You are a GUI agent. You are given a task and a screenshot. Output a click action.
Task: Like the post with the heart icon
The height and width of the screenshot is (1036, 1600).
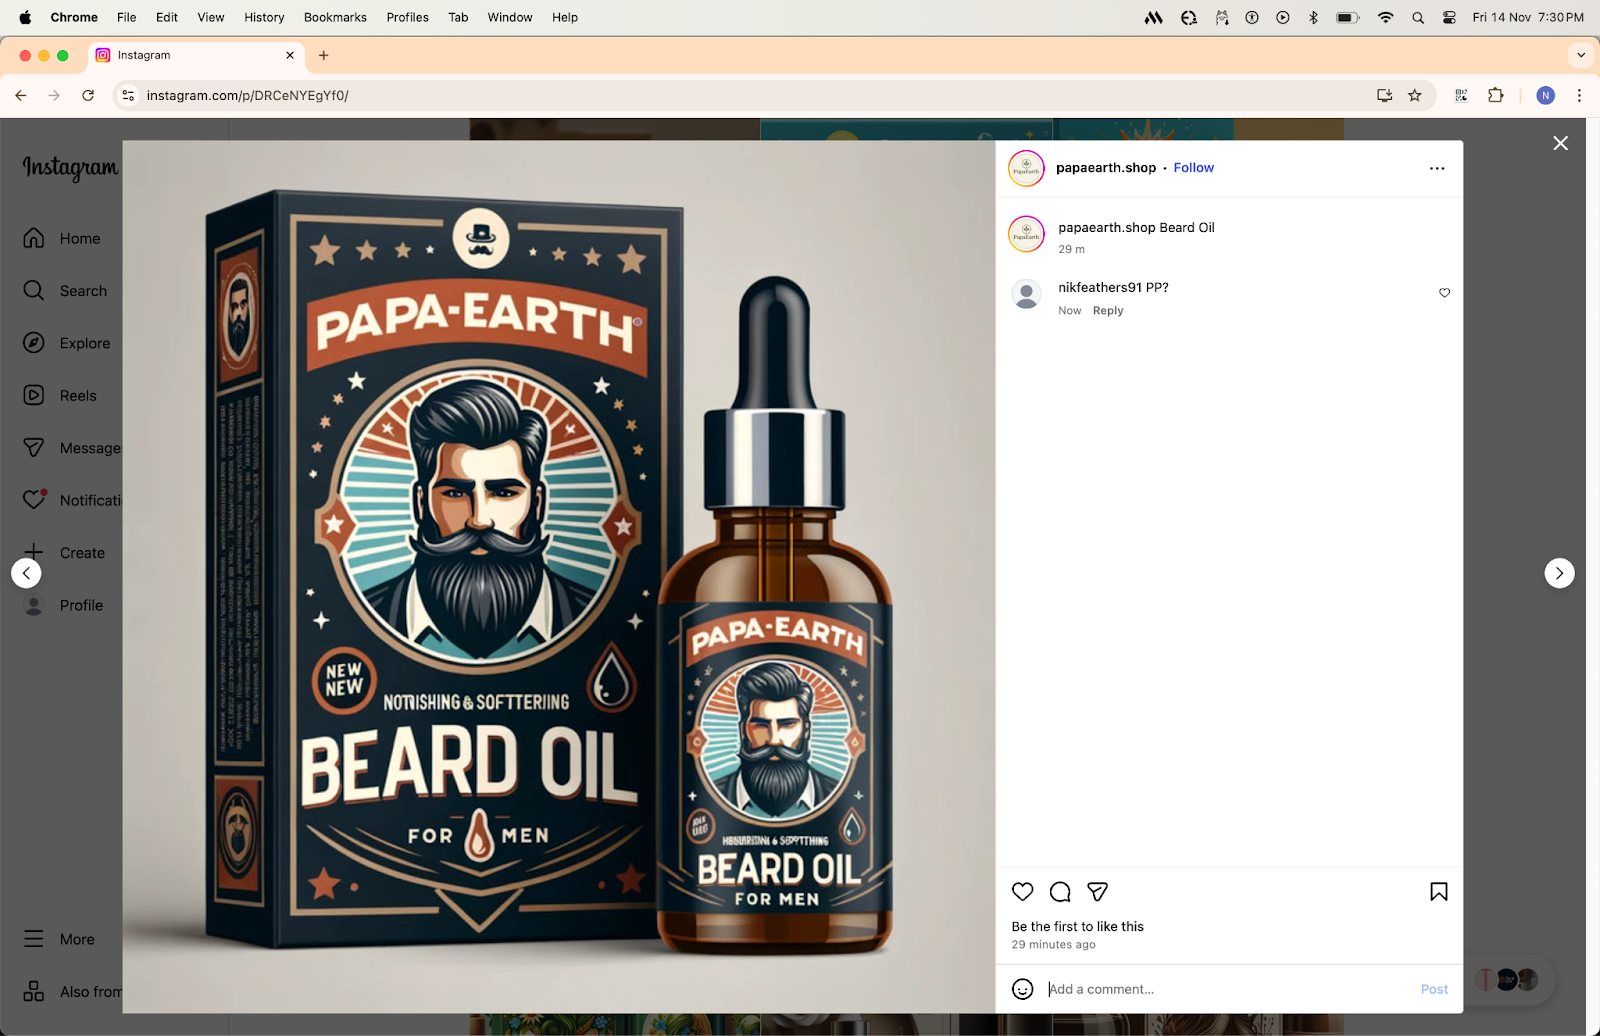(1022, 892)
